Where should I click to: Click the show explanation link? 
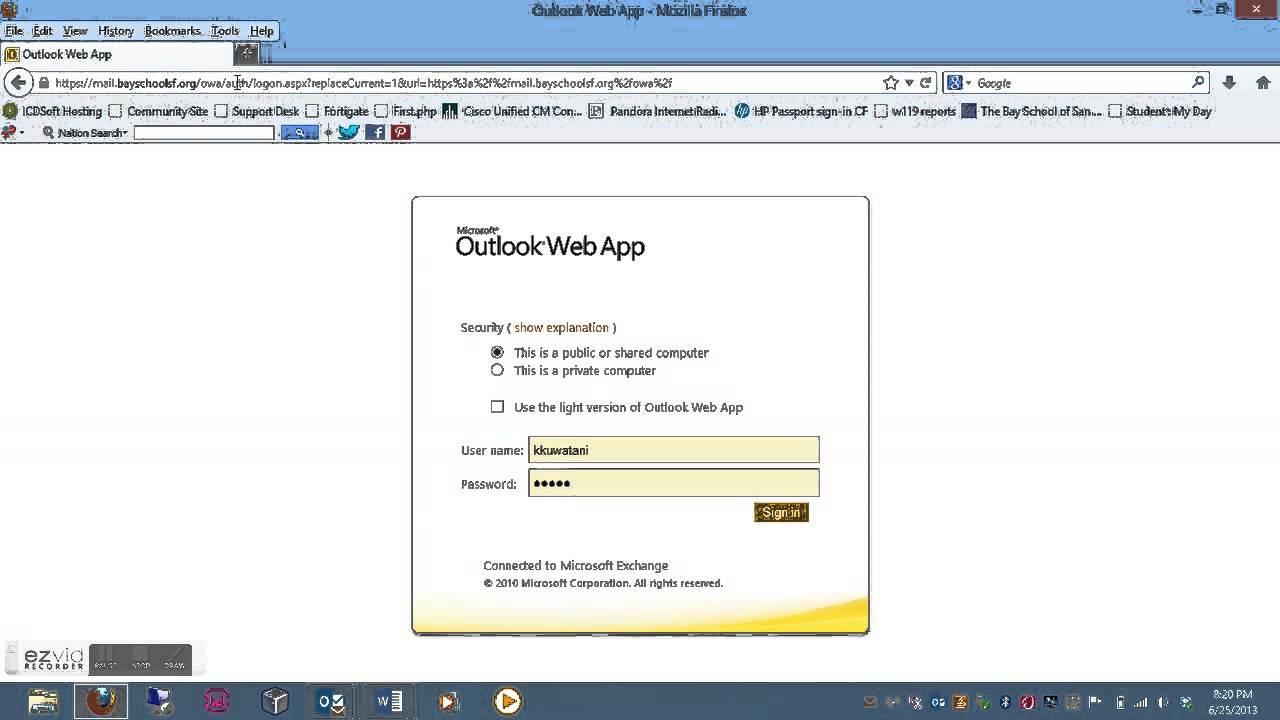coord(561,327)
